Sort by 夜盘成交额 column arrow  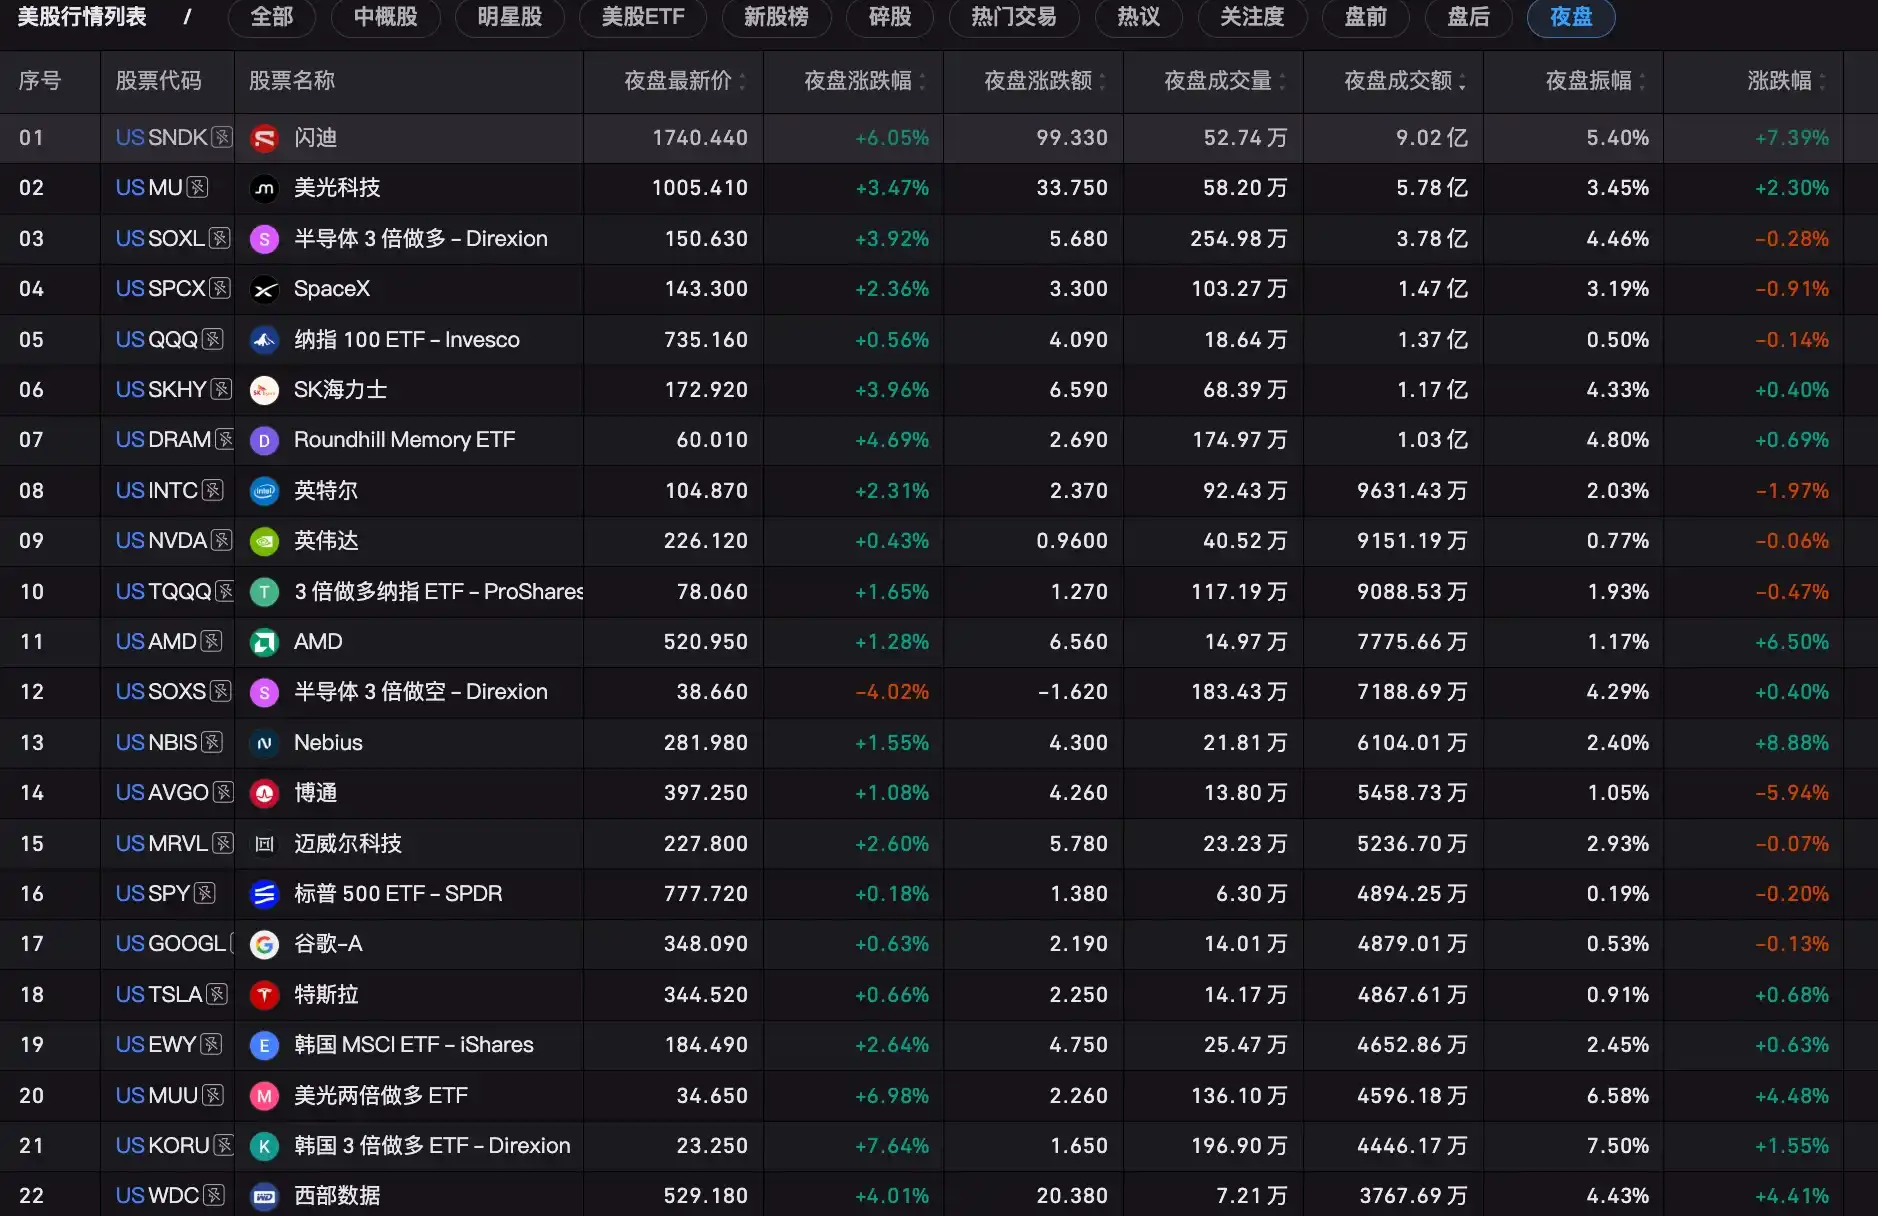click(x=1462, y=82)
